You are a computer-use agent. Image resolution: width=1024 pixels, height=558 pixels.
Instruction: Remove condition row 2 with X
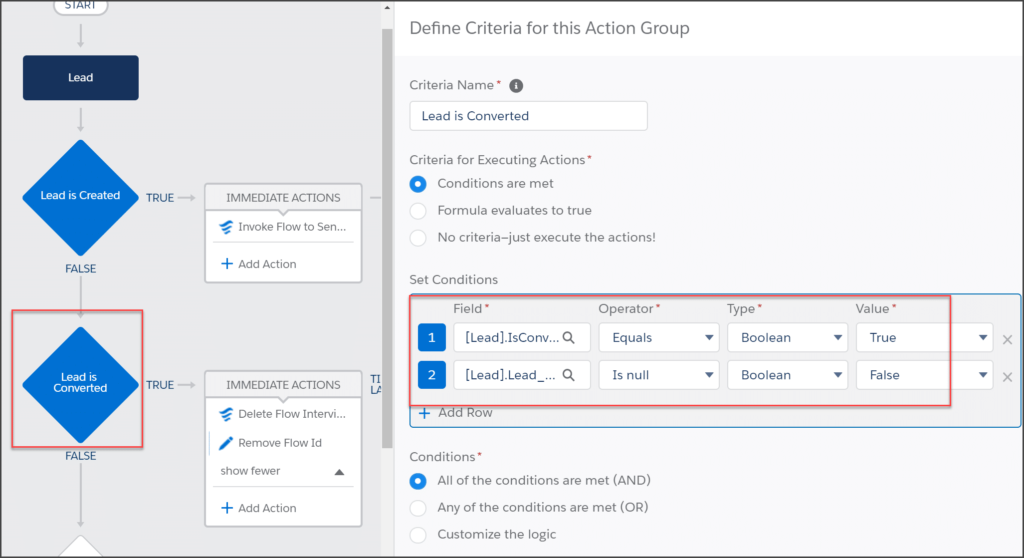point(1007,377)
